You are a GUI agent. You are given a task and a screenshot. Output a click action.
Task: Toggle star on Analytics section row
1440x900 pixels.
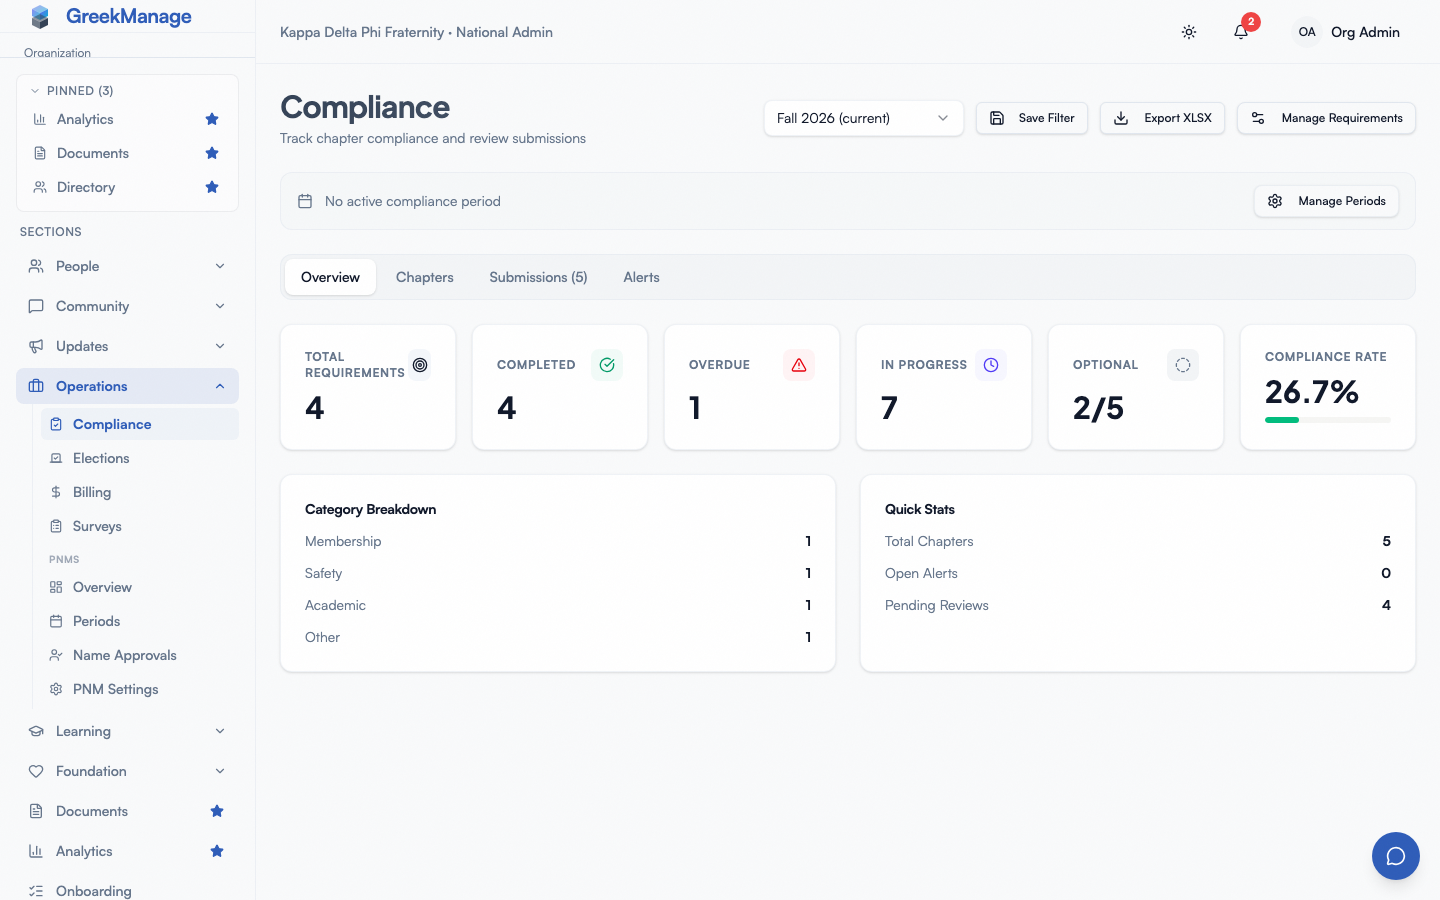[217, 851]
